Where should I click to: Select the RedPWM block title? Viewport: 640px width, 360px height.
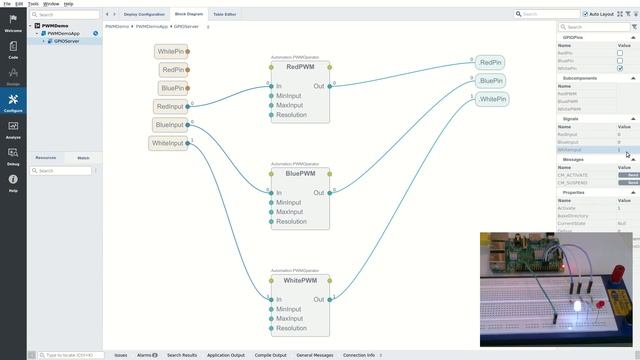(300, 67)
